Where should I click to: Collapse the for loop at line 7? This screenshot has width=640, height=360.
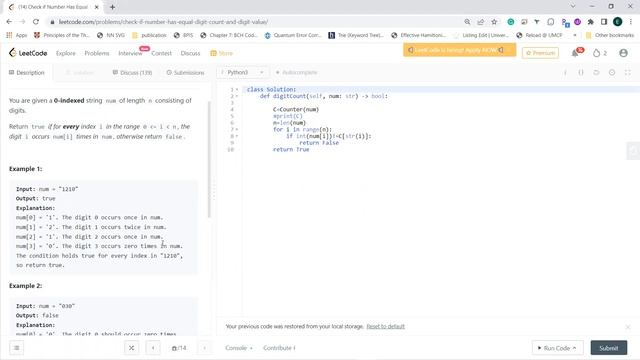237,129
